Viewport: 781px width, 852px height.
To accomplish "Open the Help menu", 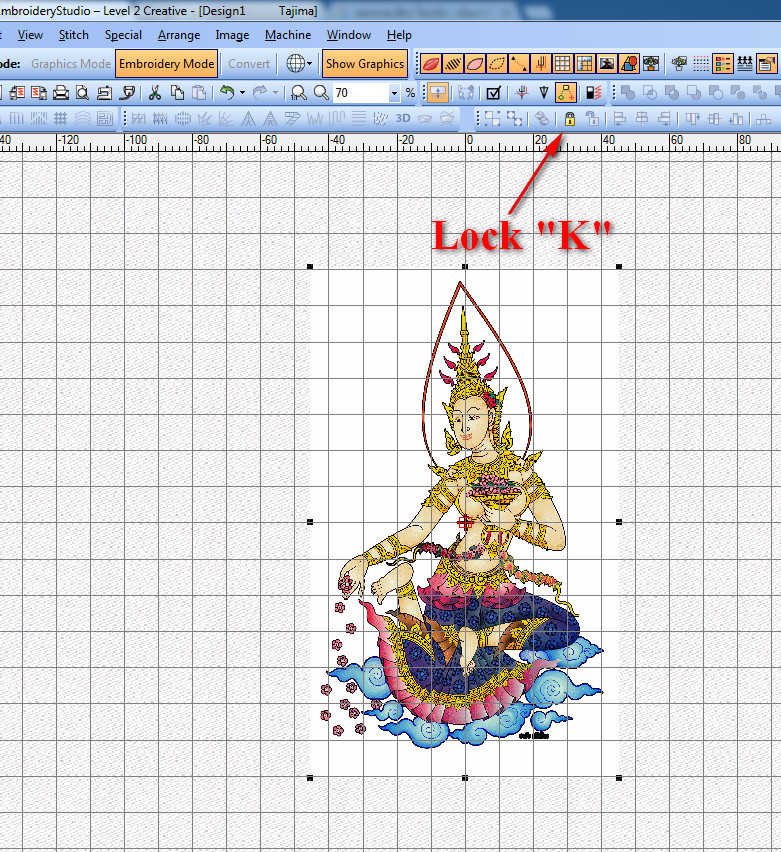I will point(399,35).
